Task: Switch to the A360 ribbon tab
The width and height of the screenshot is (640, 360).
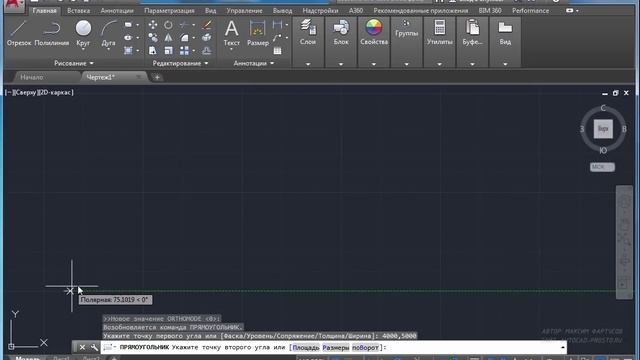Action: coord(356,11)
